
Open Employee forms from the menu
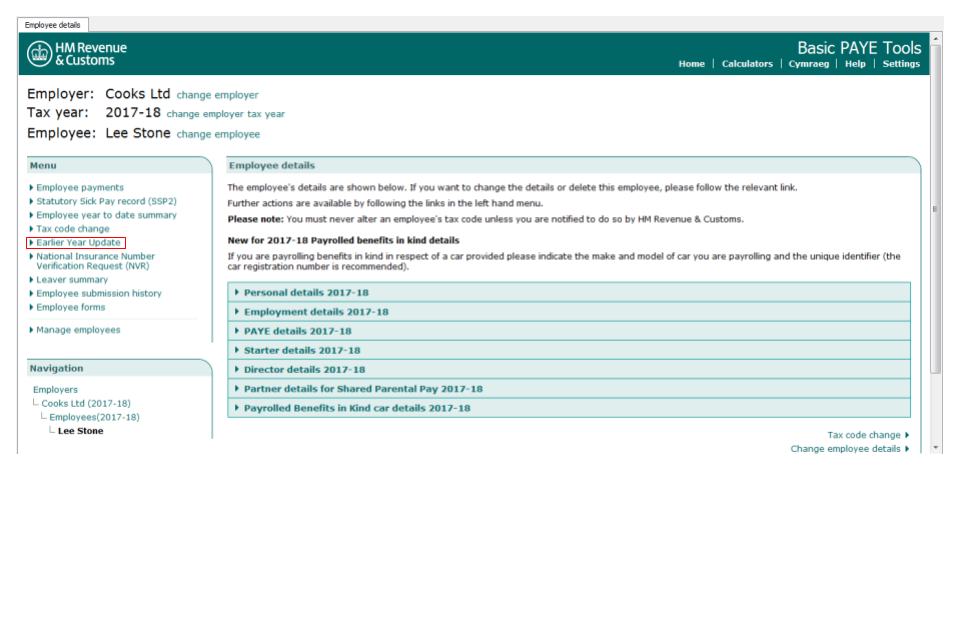[70, 307]
